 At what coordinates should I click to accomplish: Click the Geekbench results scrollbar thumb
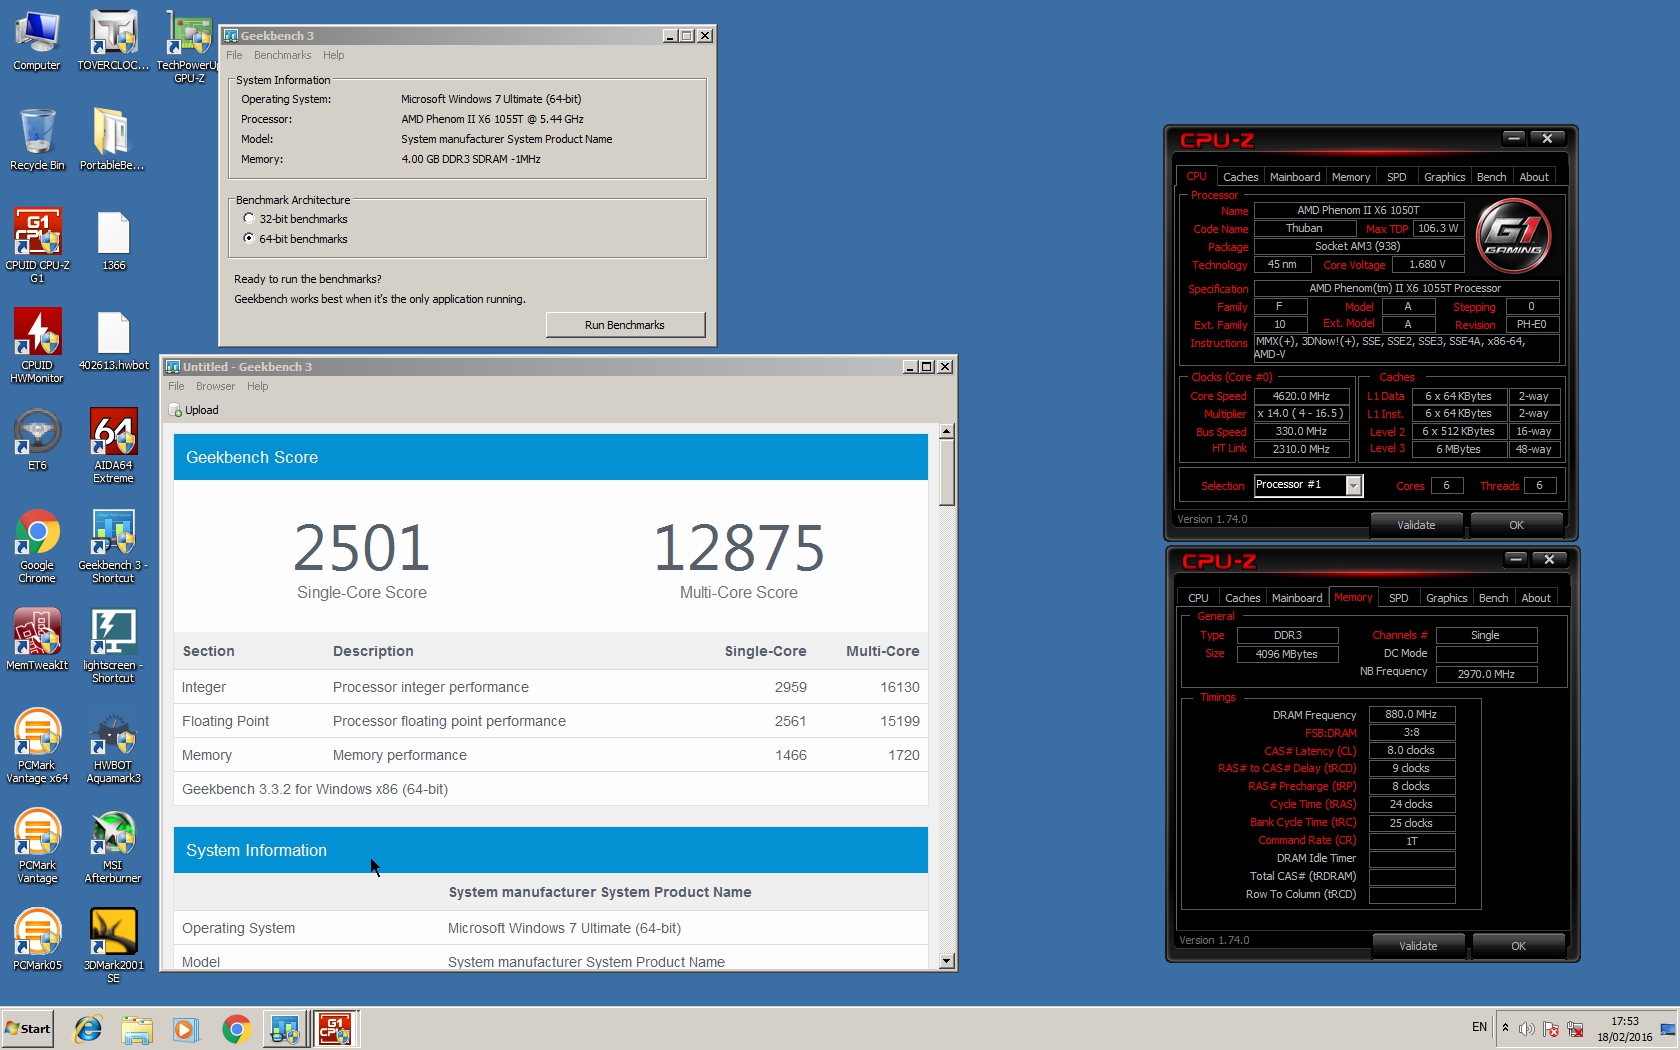click(x=947, y=472)
